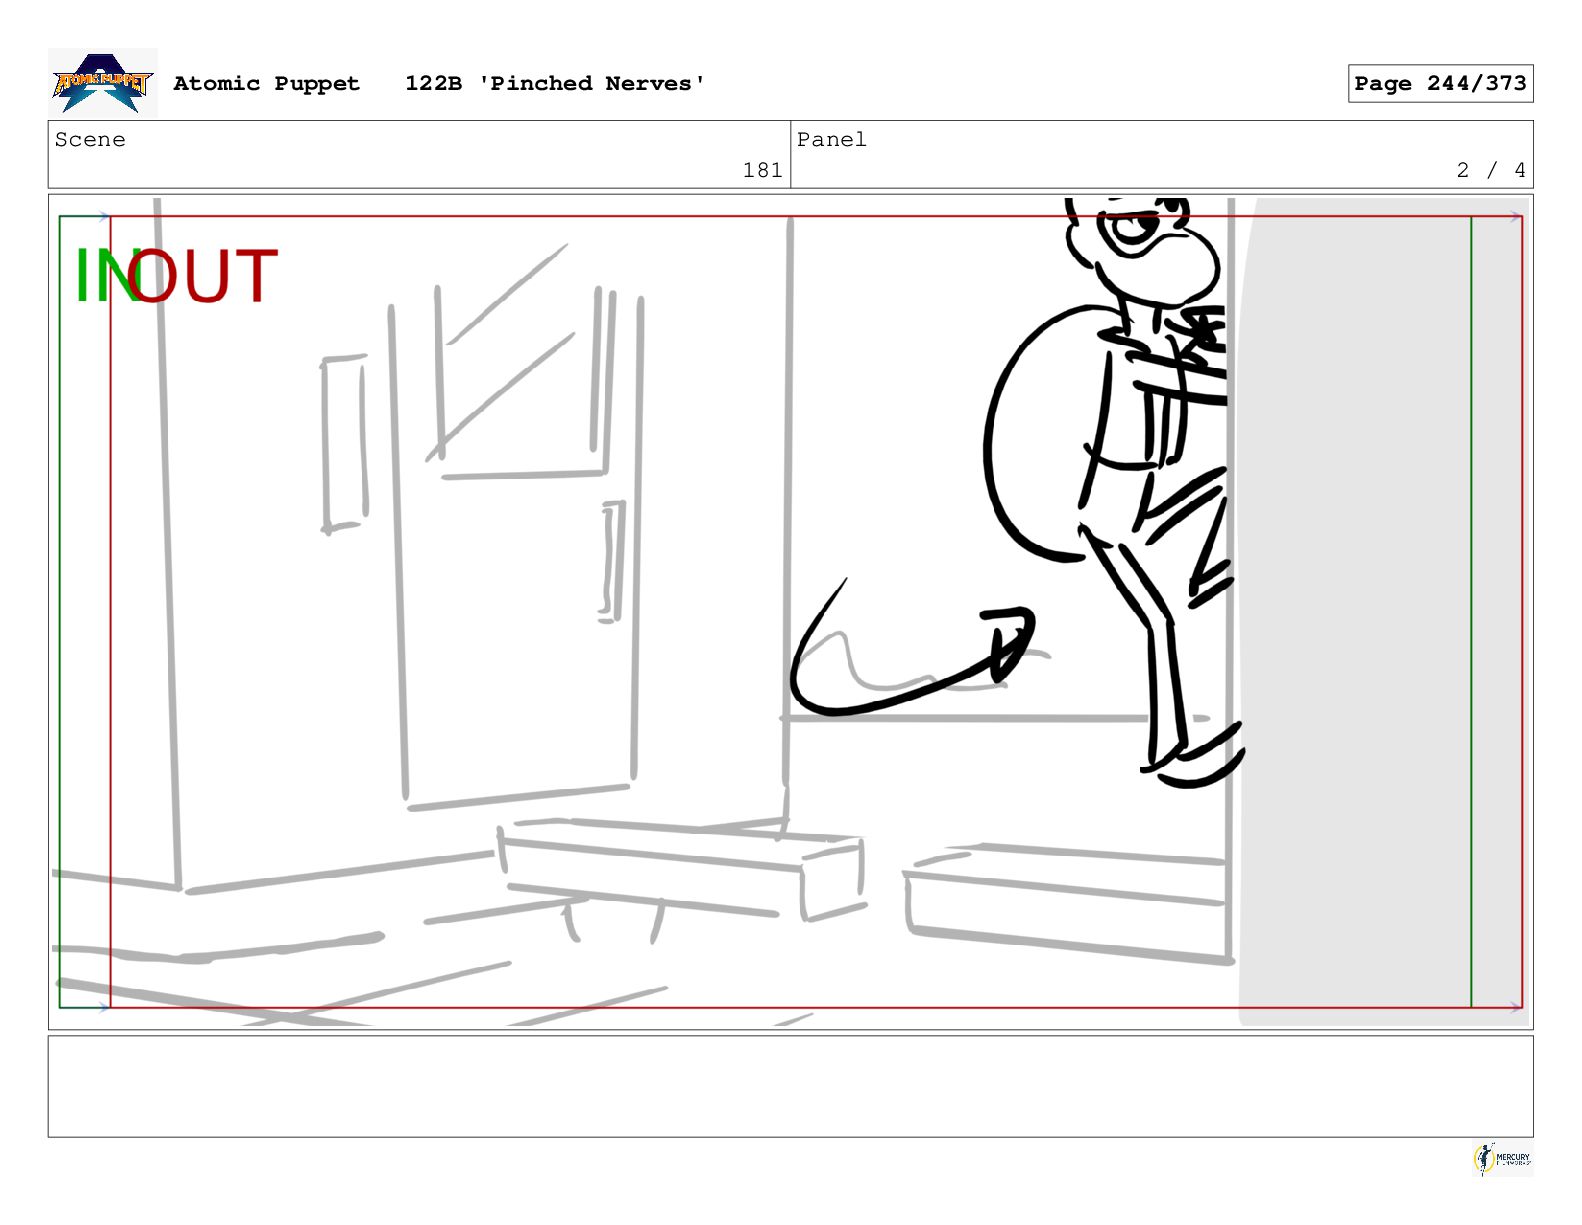
Task: Click the storyboard panel drawing
Action: pos(790,612)
